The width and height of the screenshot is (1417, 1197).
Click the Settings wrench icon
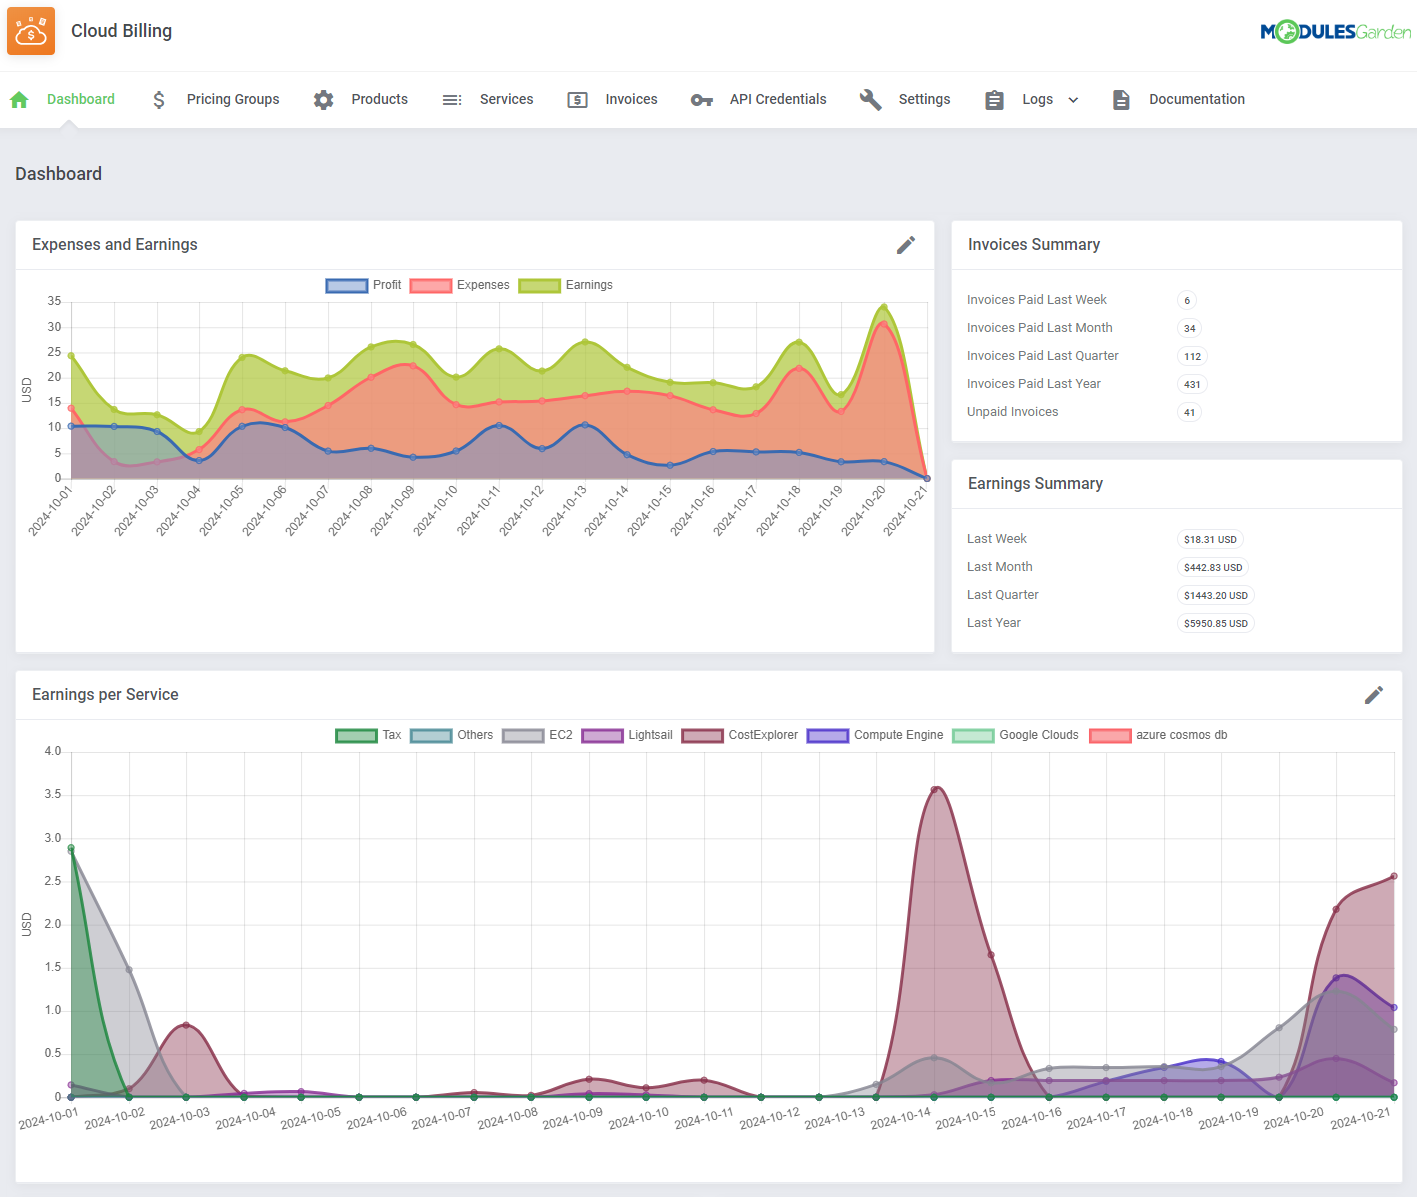tap(871, 100)
